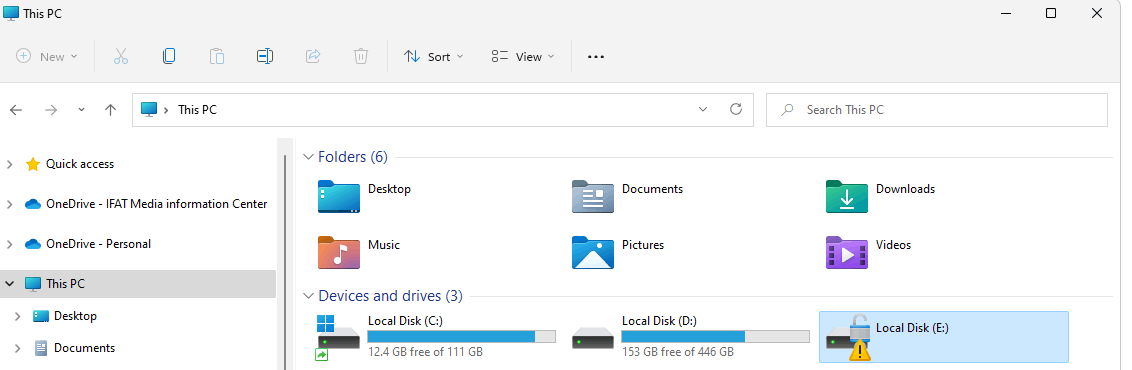Click the 12.4 GB free of 111 GB text

(425, 352)
